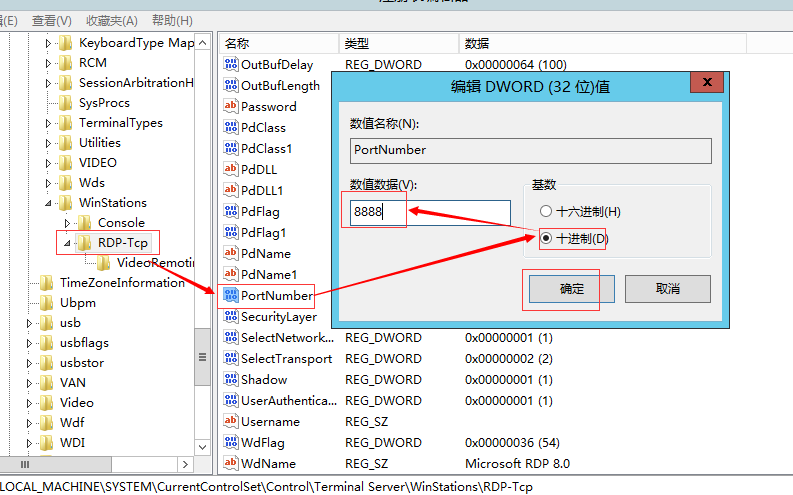Confirm the dialog with 确定 button
This screenshot has width=793, height=495.
click(x=571, y=289)
